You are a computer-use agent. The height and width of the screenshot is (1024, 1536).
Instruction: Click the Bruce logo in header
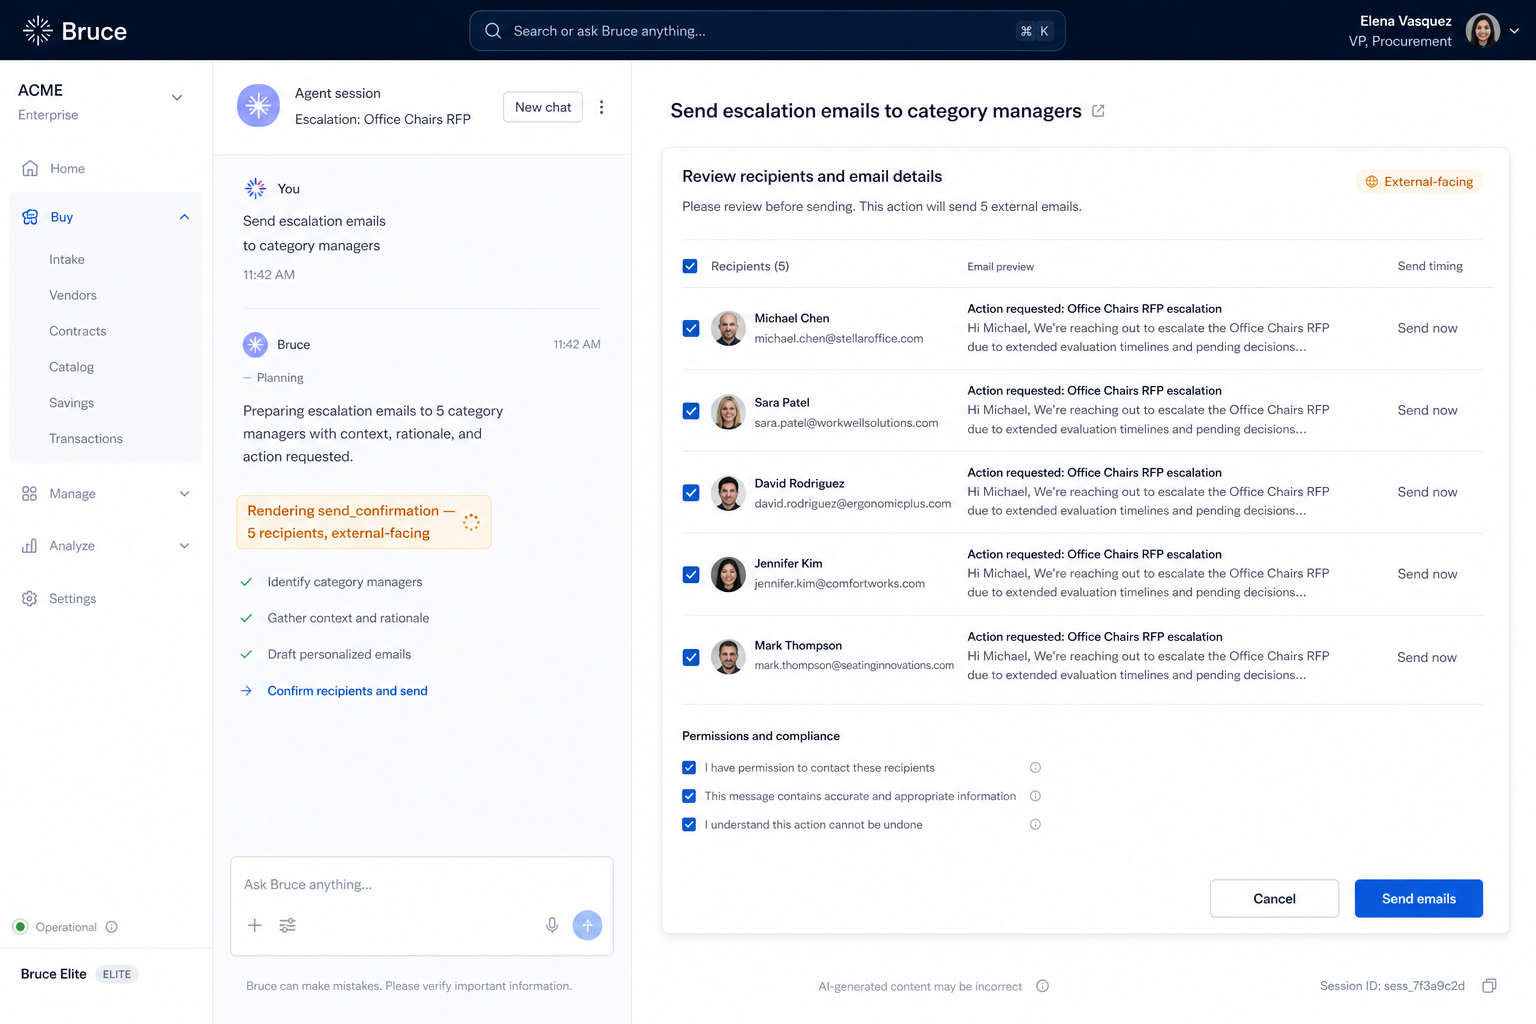pyautogui.click(x=75, y=31)
